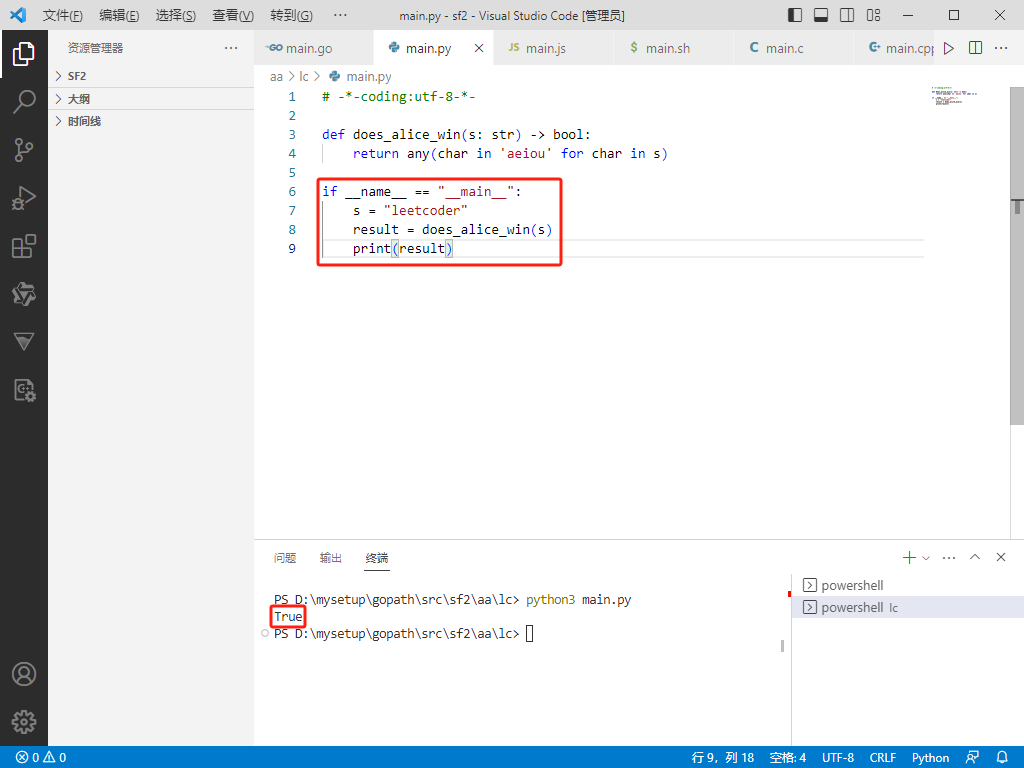Close the terminal panel
The height and width of the screenshot is (768, 1024).
[1001, 557]
